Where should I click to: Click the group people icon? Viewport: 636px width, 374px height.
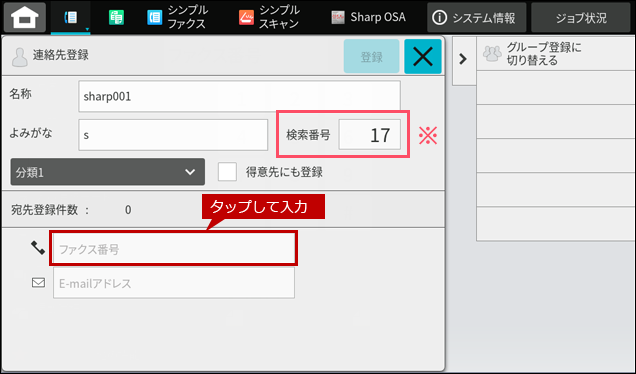click(492, 54)
